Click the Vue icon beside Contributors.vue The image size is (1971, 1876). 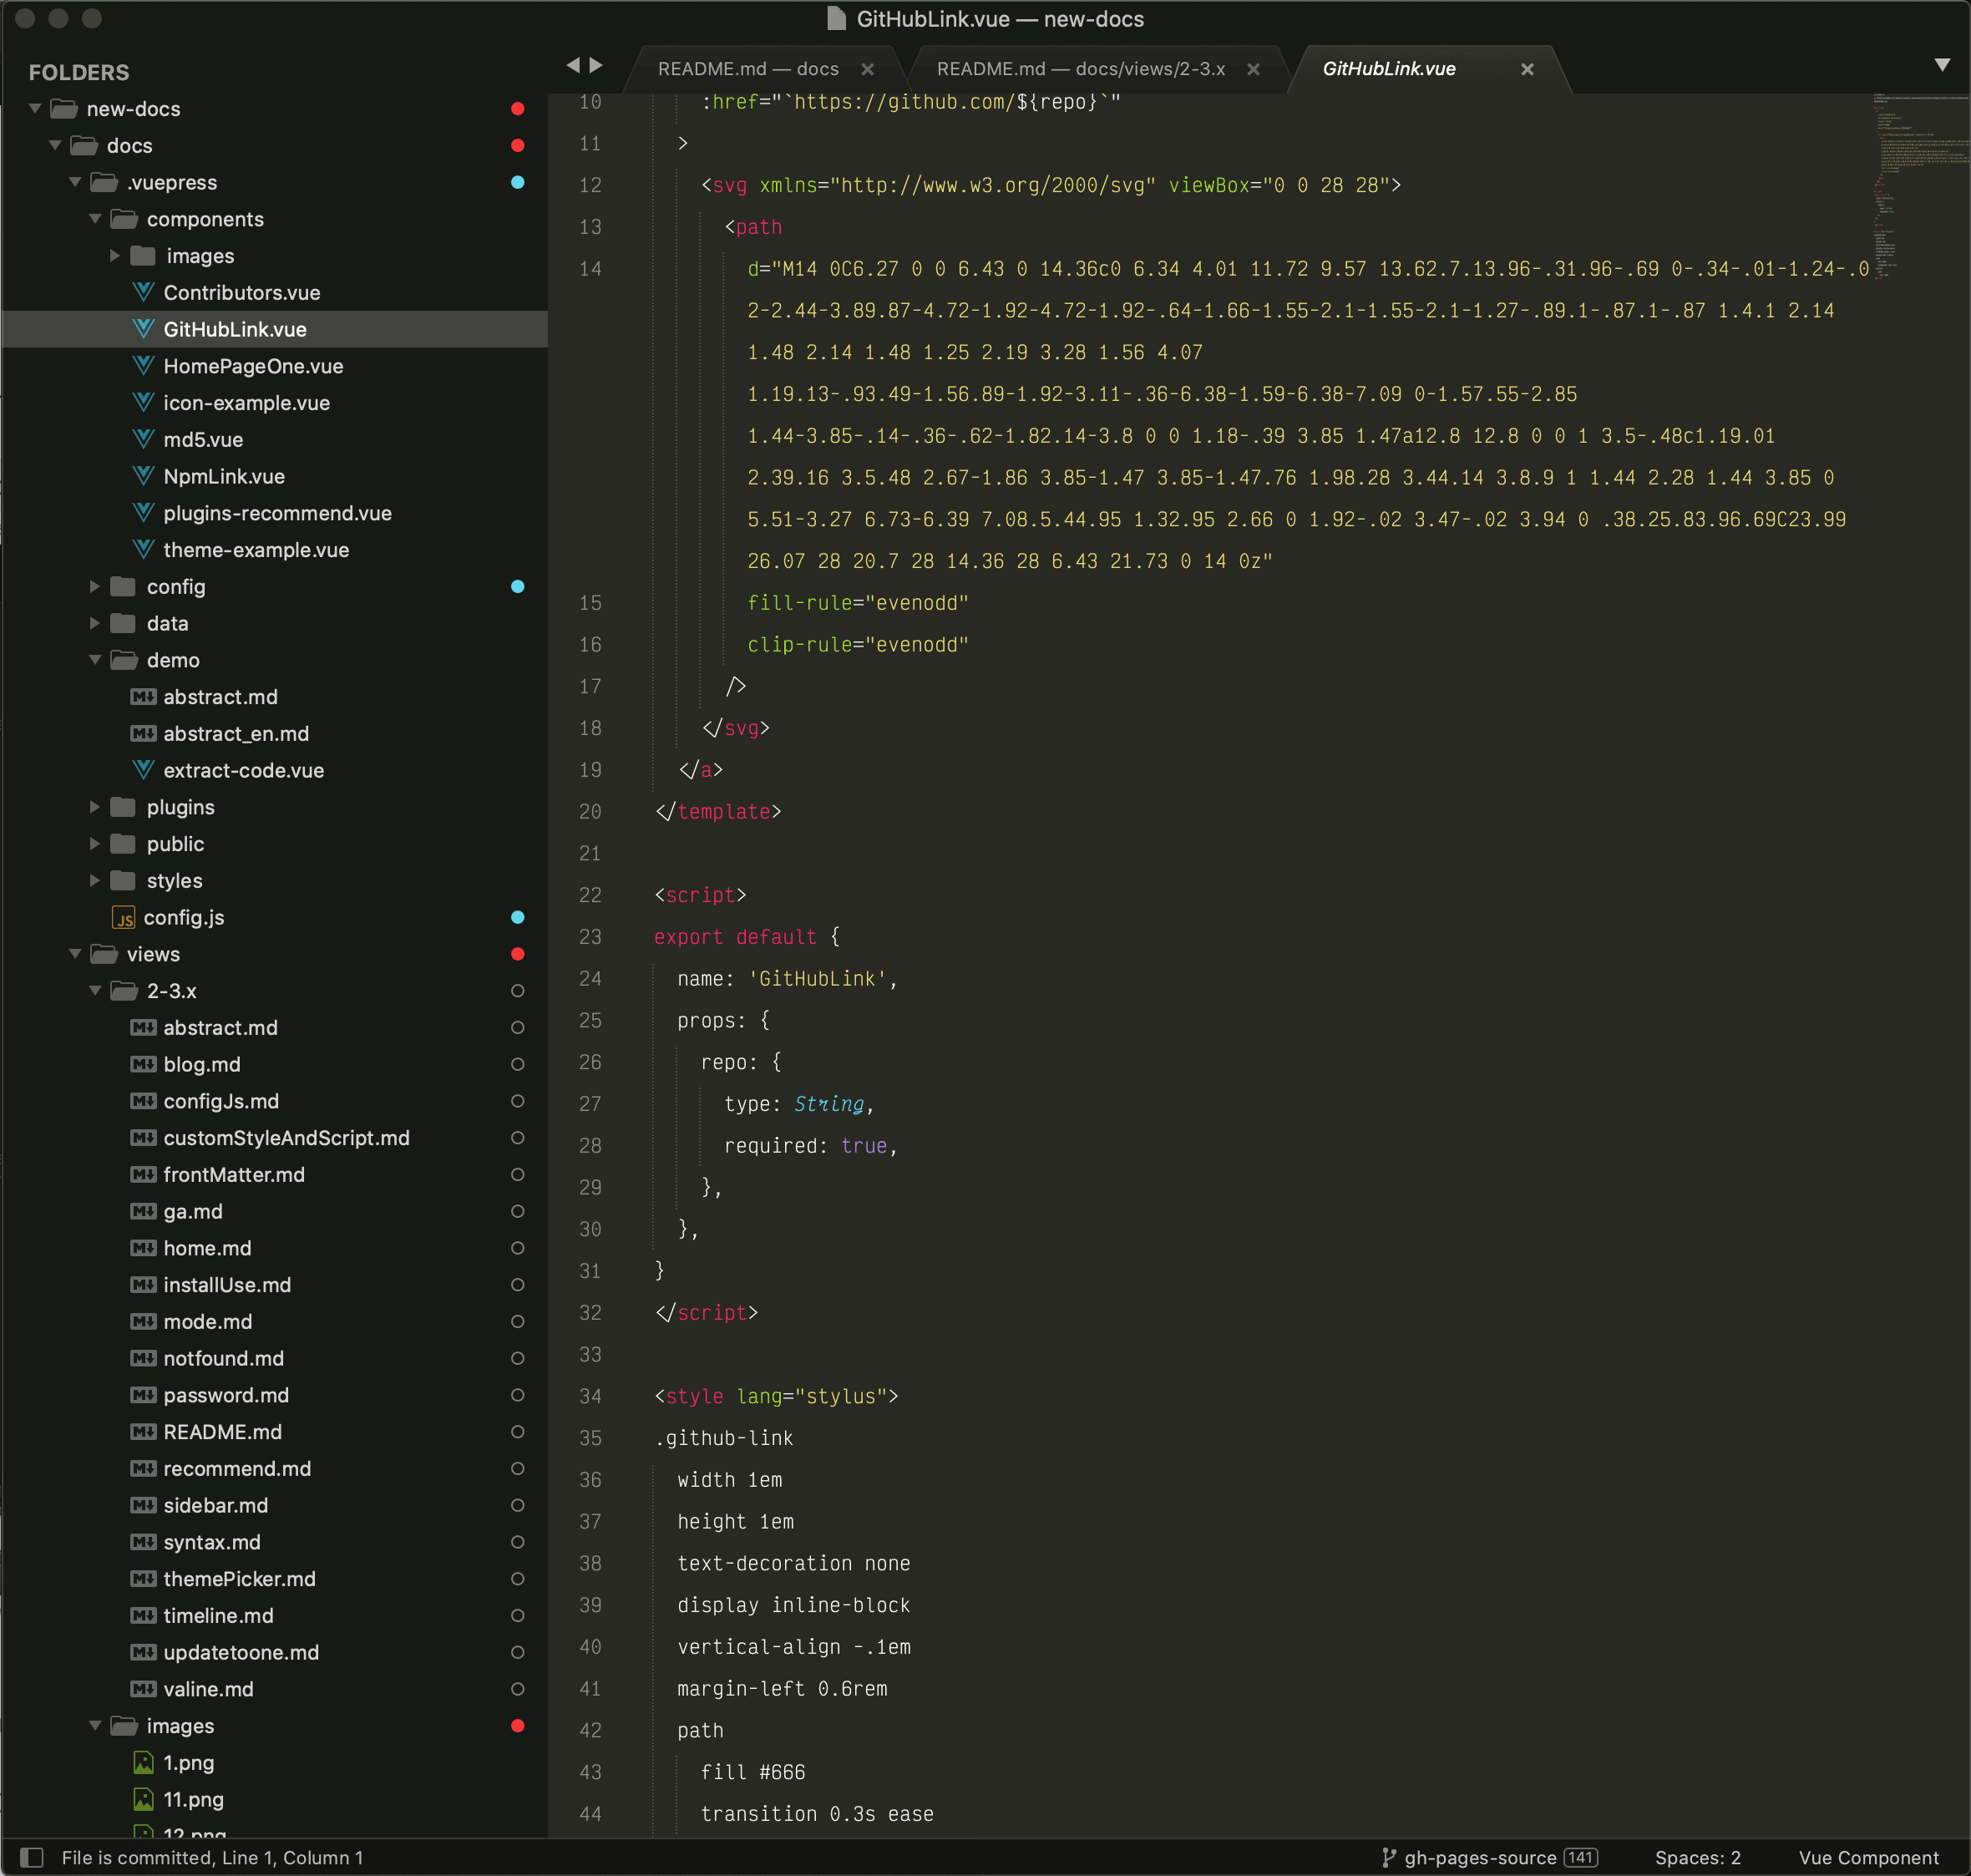pos(142,292)
